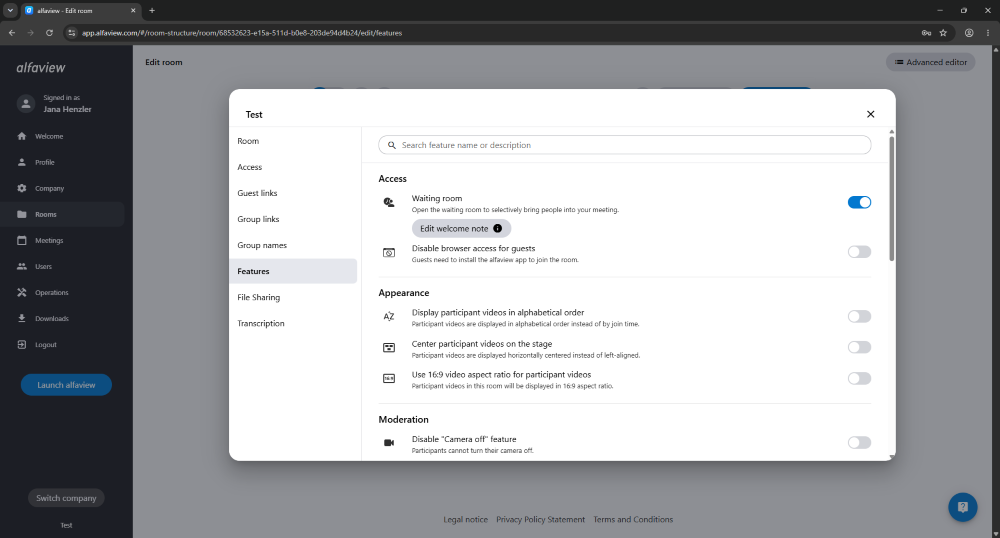Open the Privacy Policy Statement link
1000x538 pixels.
(x=540, y=520)
